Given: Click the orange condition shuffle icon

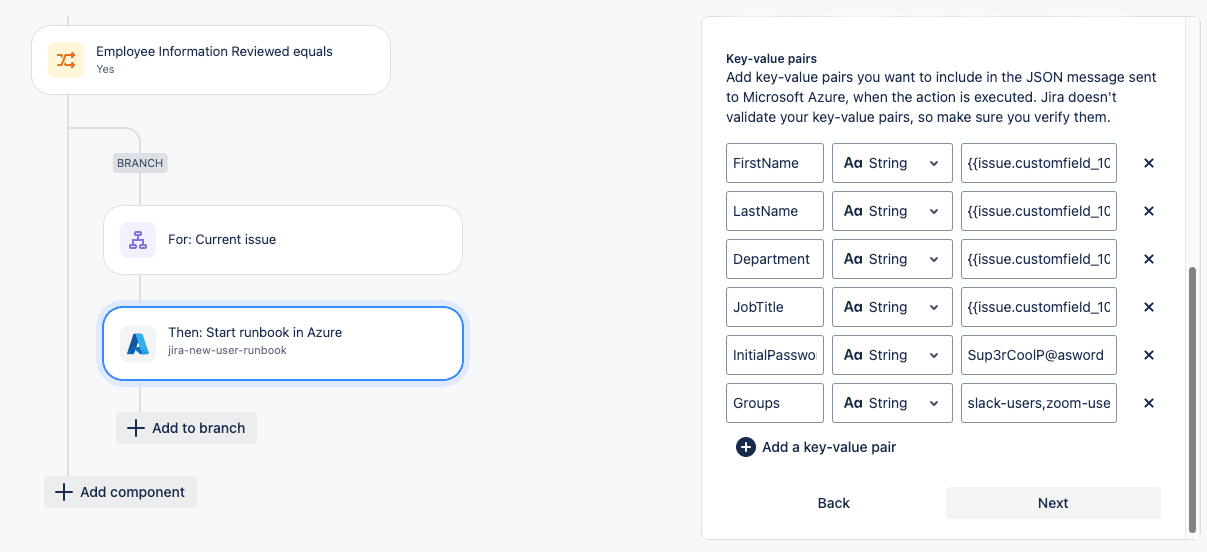Looking at the screenshot, I should (66, 60).
